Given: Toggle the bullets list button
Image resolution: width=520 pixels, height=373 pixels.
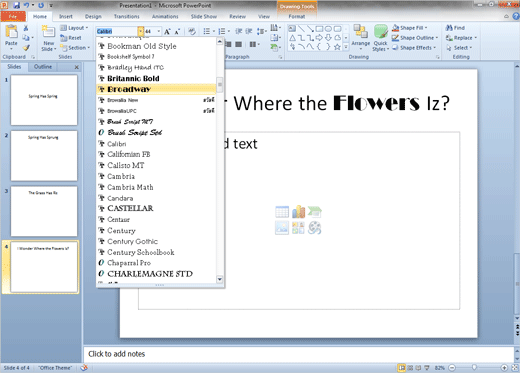Looking at the screenshot, I should (x=207, y=31).
